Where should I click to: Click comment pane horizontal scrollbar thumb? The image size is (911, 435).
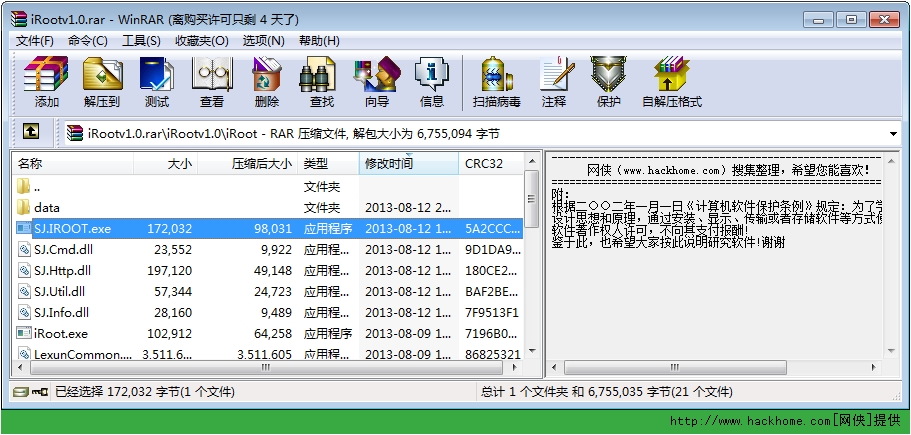click(675, 367)
